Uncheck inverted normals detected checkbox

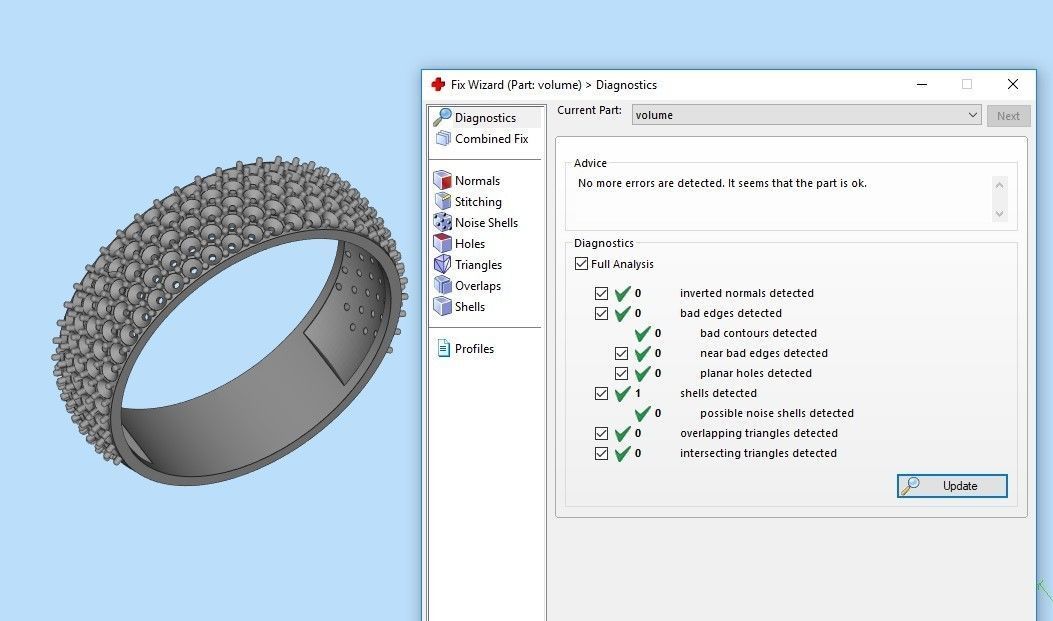(x=601, y=293)
